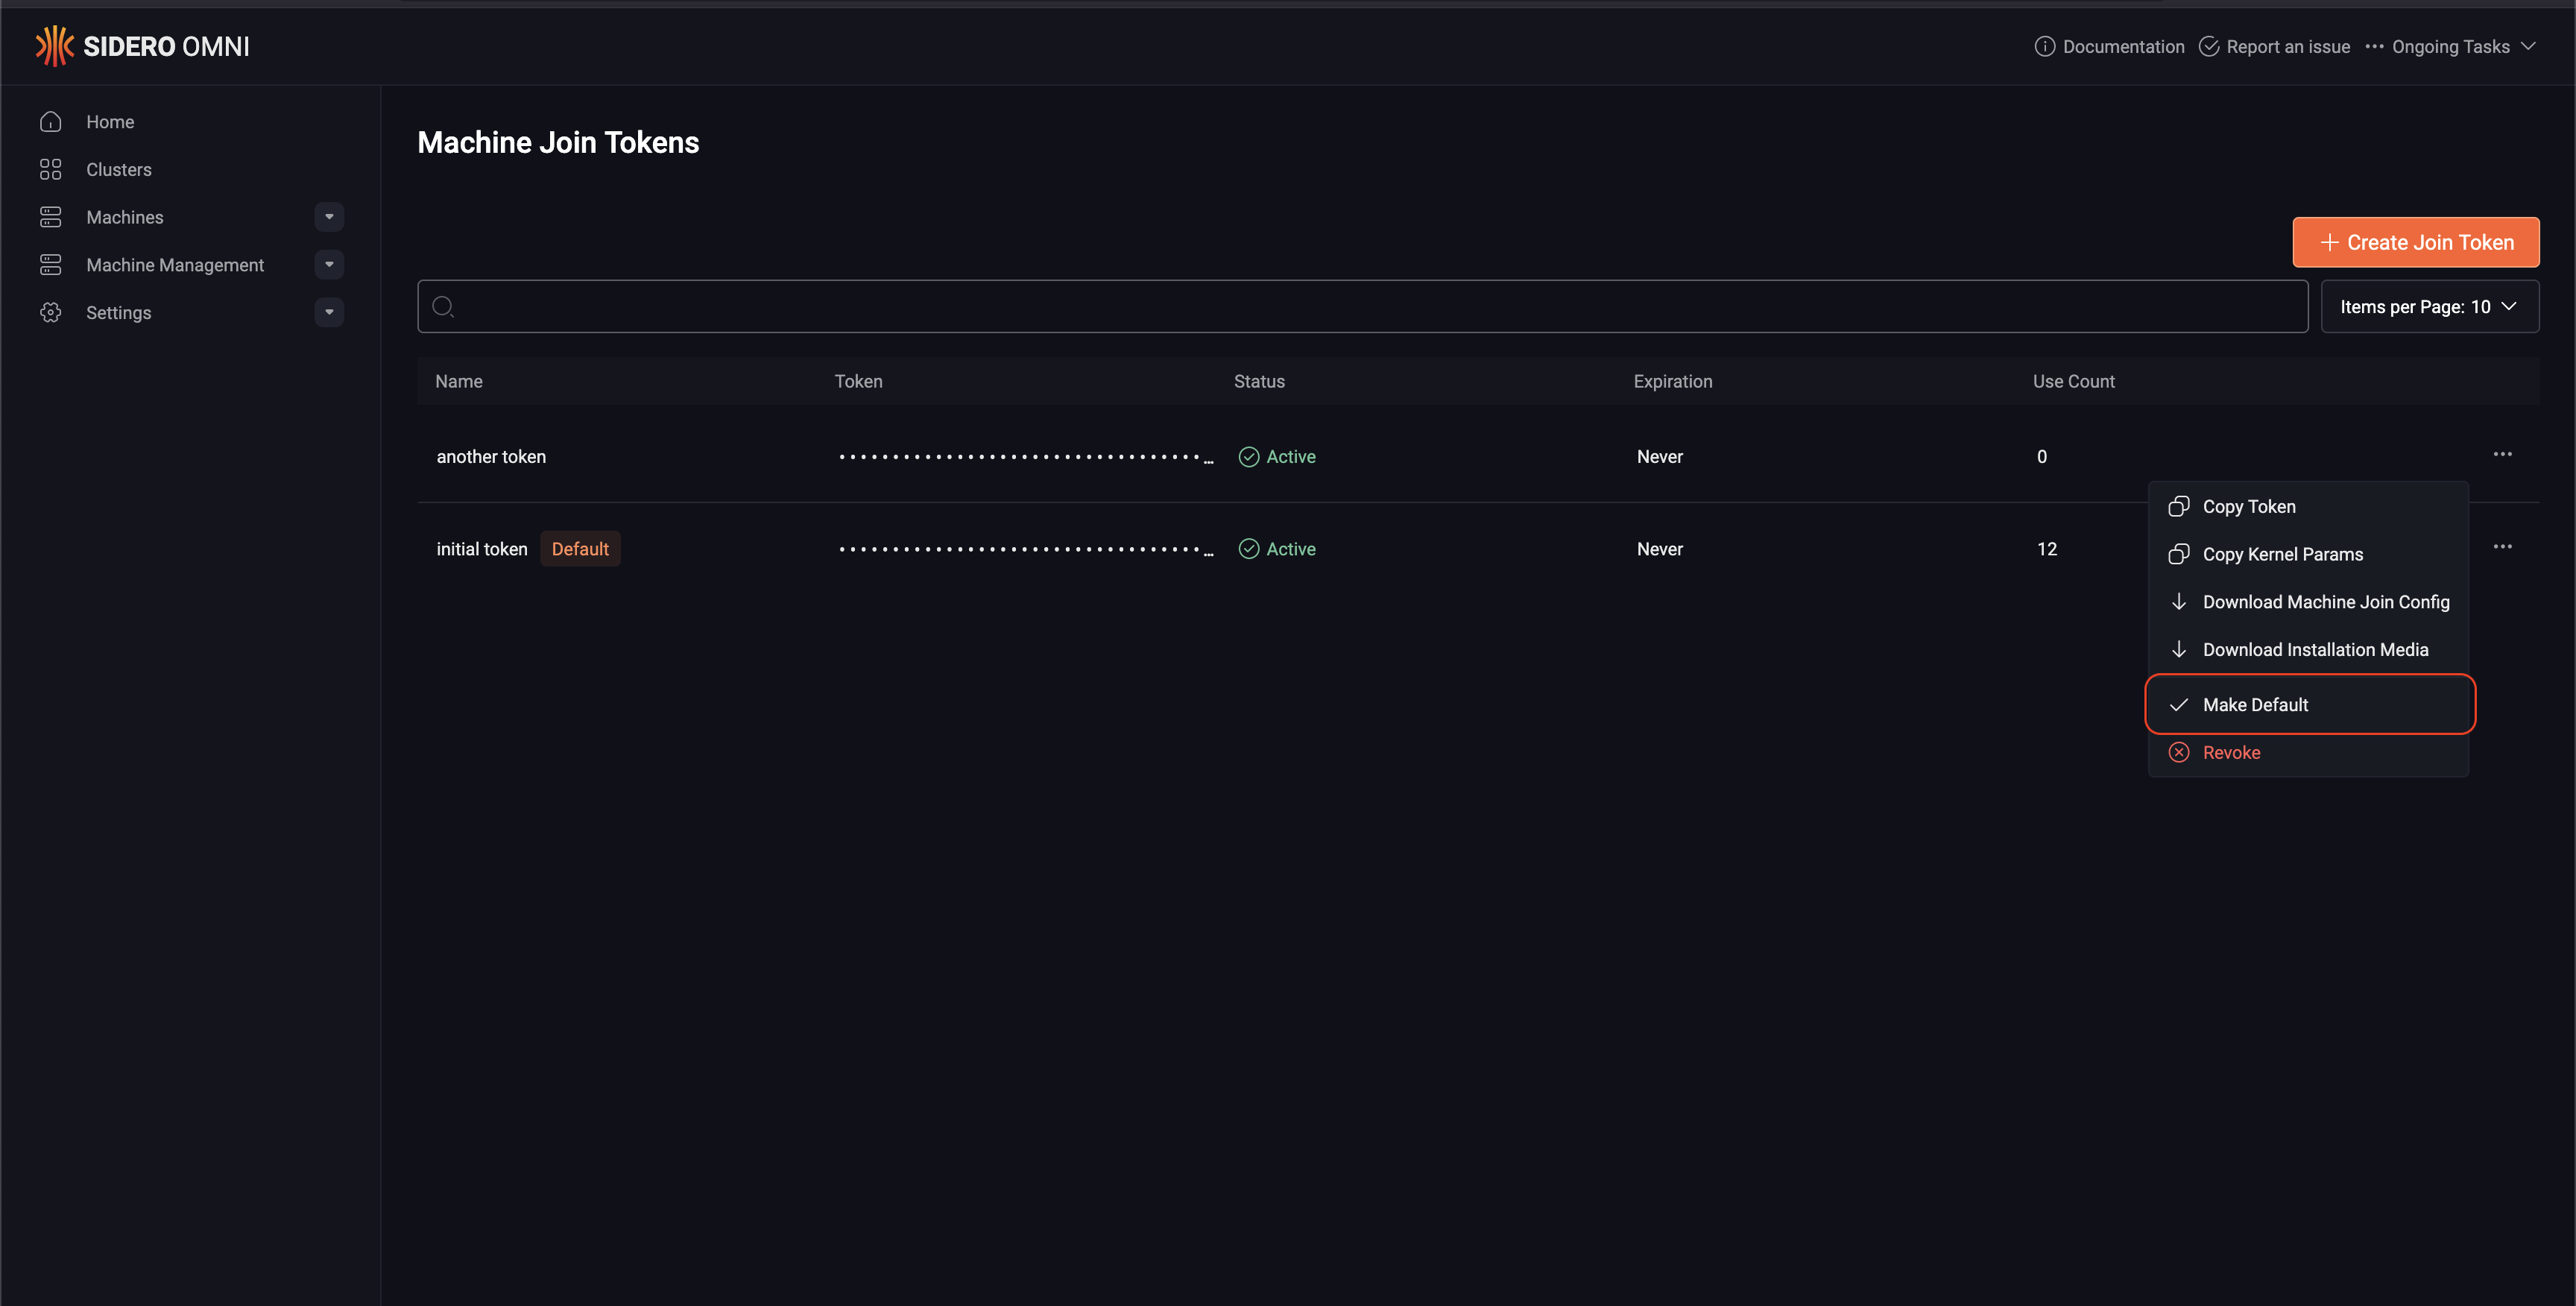Click the Download Installation Media arrow icon

tap(2179, 650)
